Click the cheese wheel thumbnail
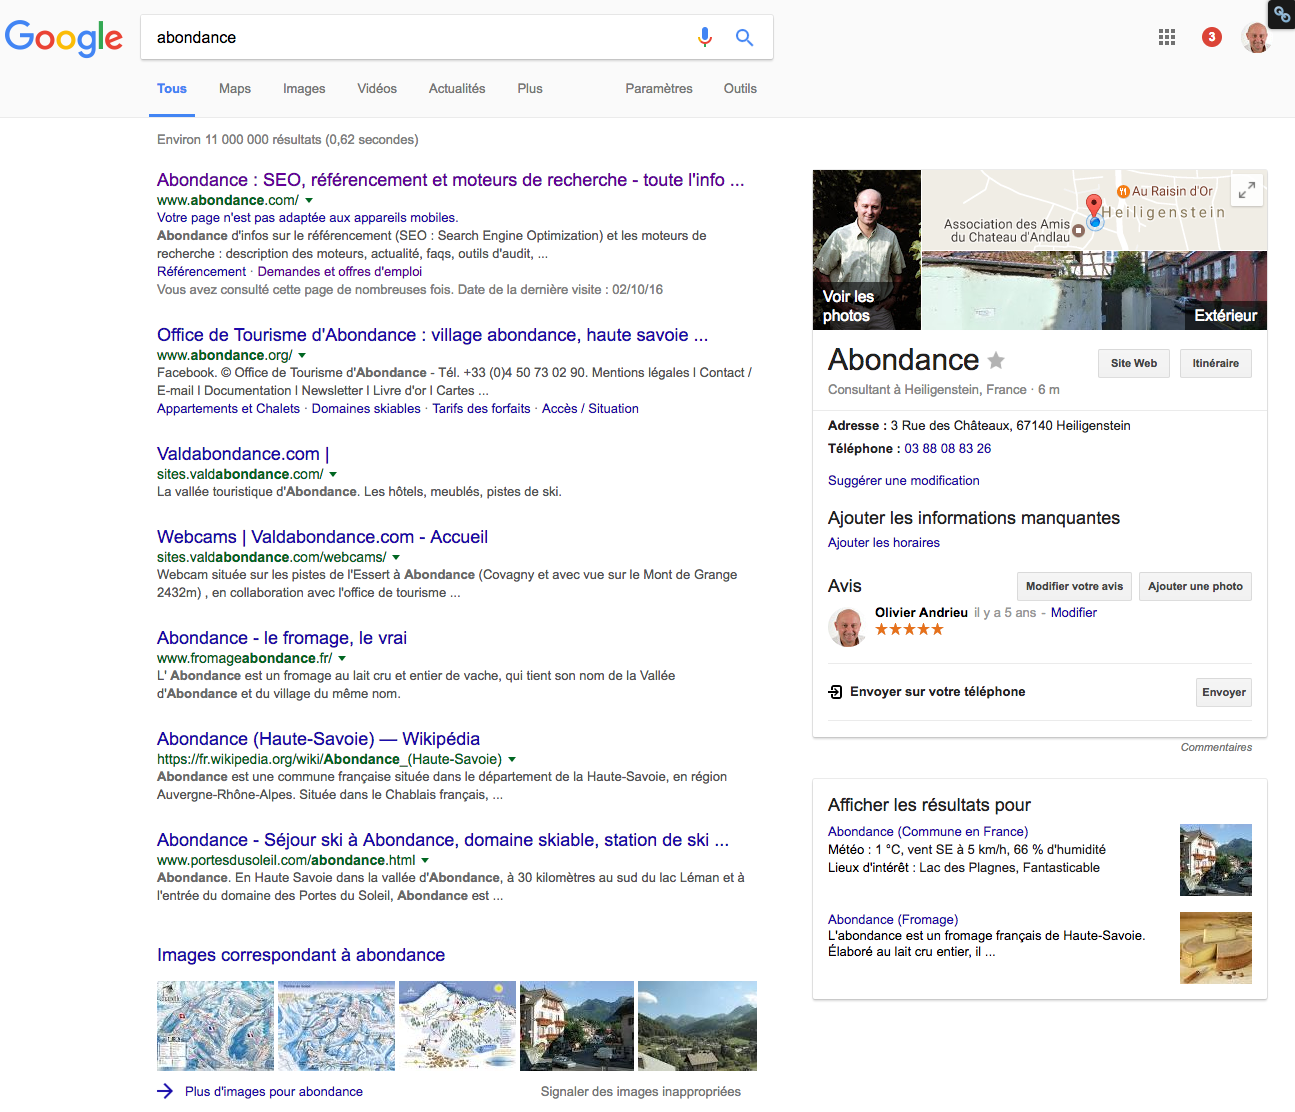This screenshot has height=1112, width=1295. [1216, 948]
